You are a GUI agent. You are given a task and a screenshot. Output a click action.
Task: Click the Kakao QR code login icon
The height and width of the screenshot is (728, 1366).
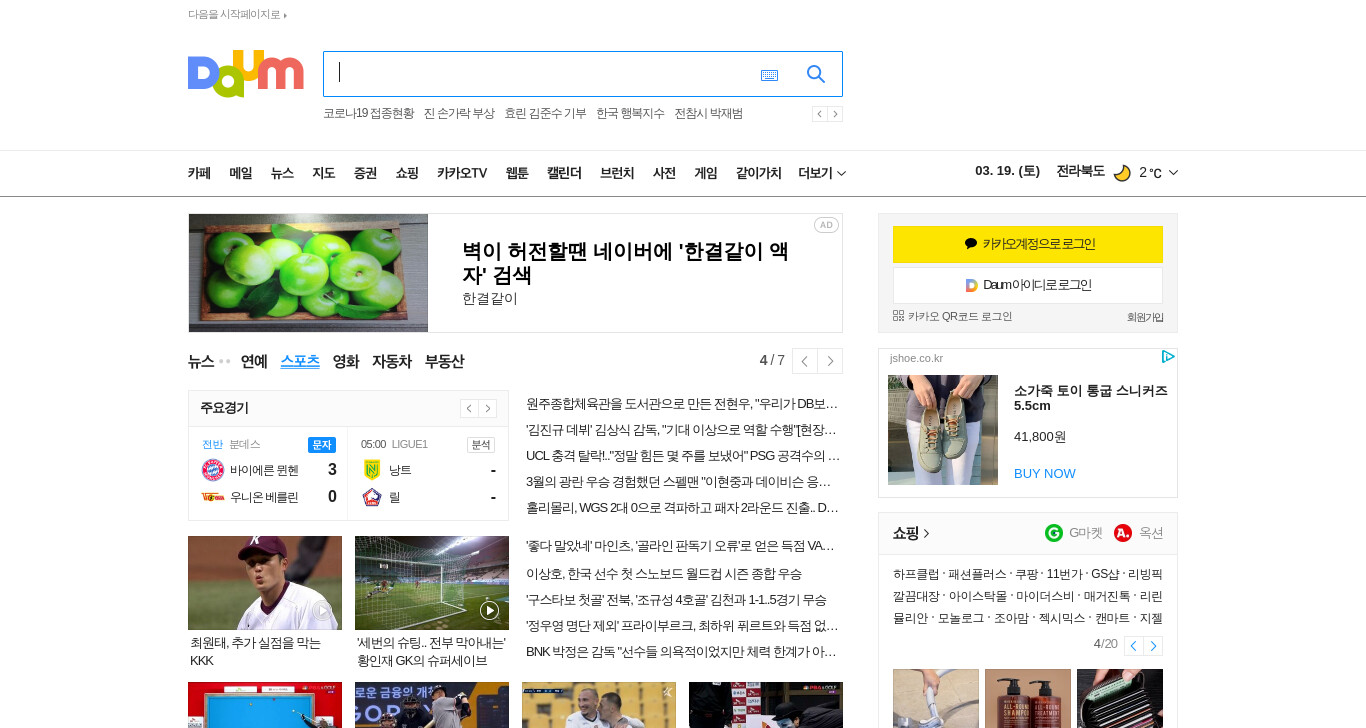(898, 316)
